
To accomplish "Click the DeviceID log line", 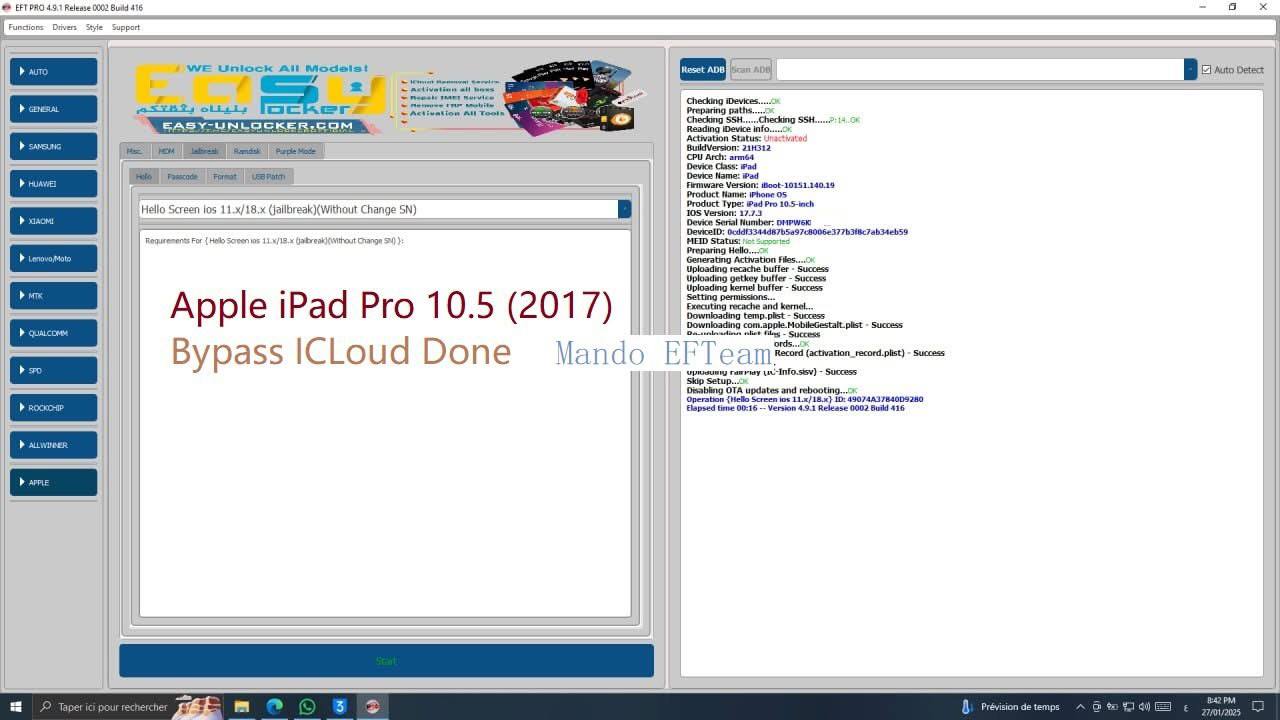I will point(797,232).
